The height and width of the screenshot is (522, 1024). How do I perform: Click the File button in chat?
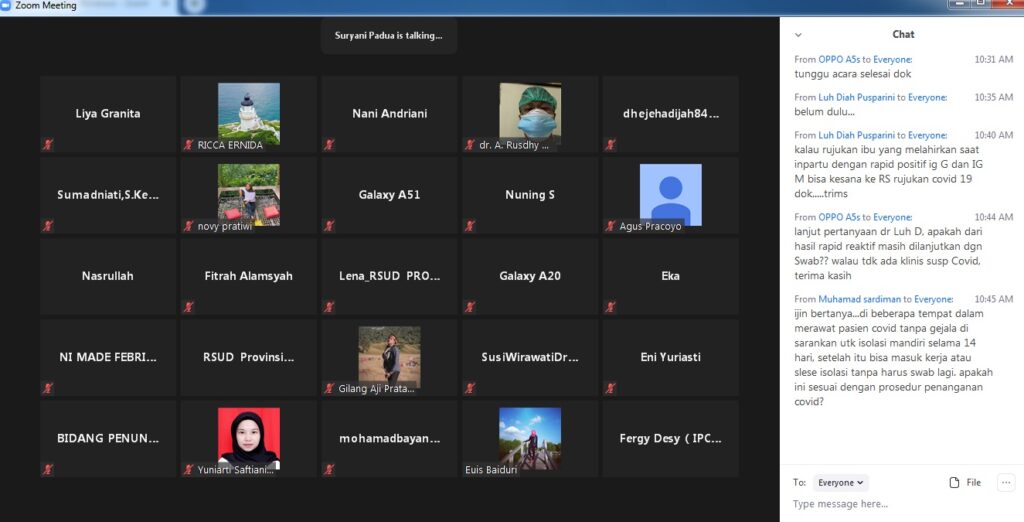click(x=965, y=482)
